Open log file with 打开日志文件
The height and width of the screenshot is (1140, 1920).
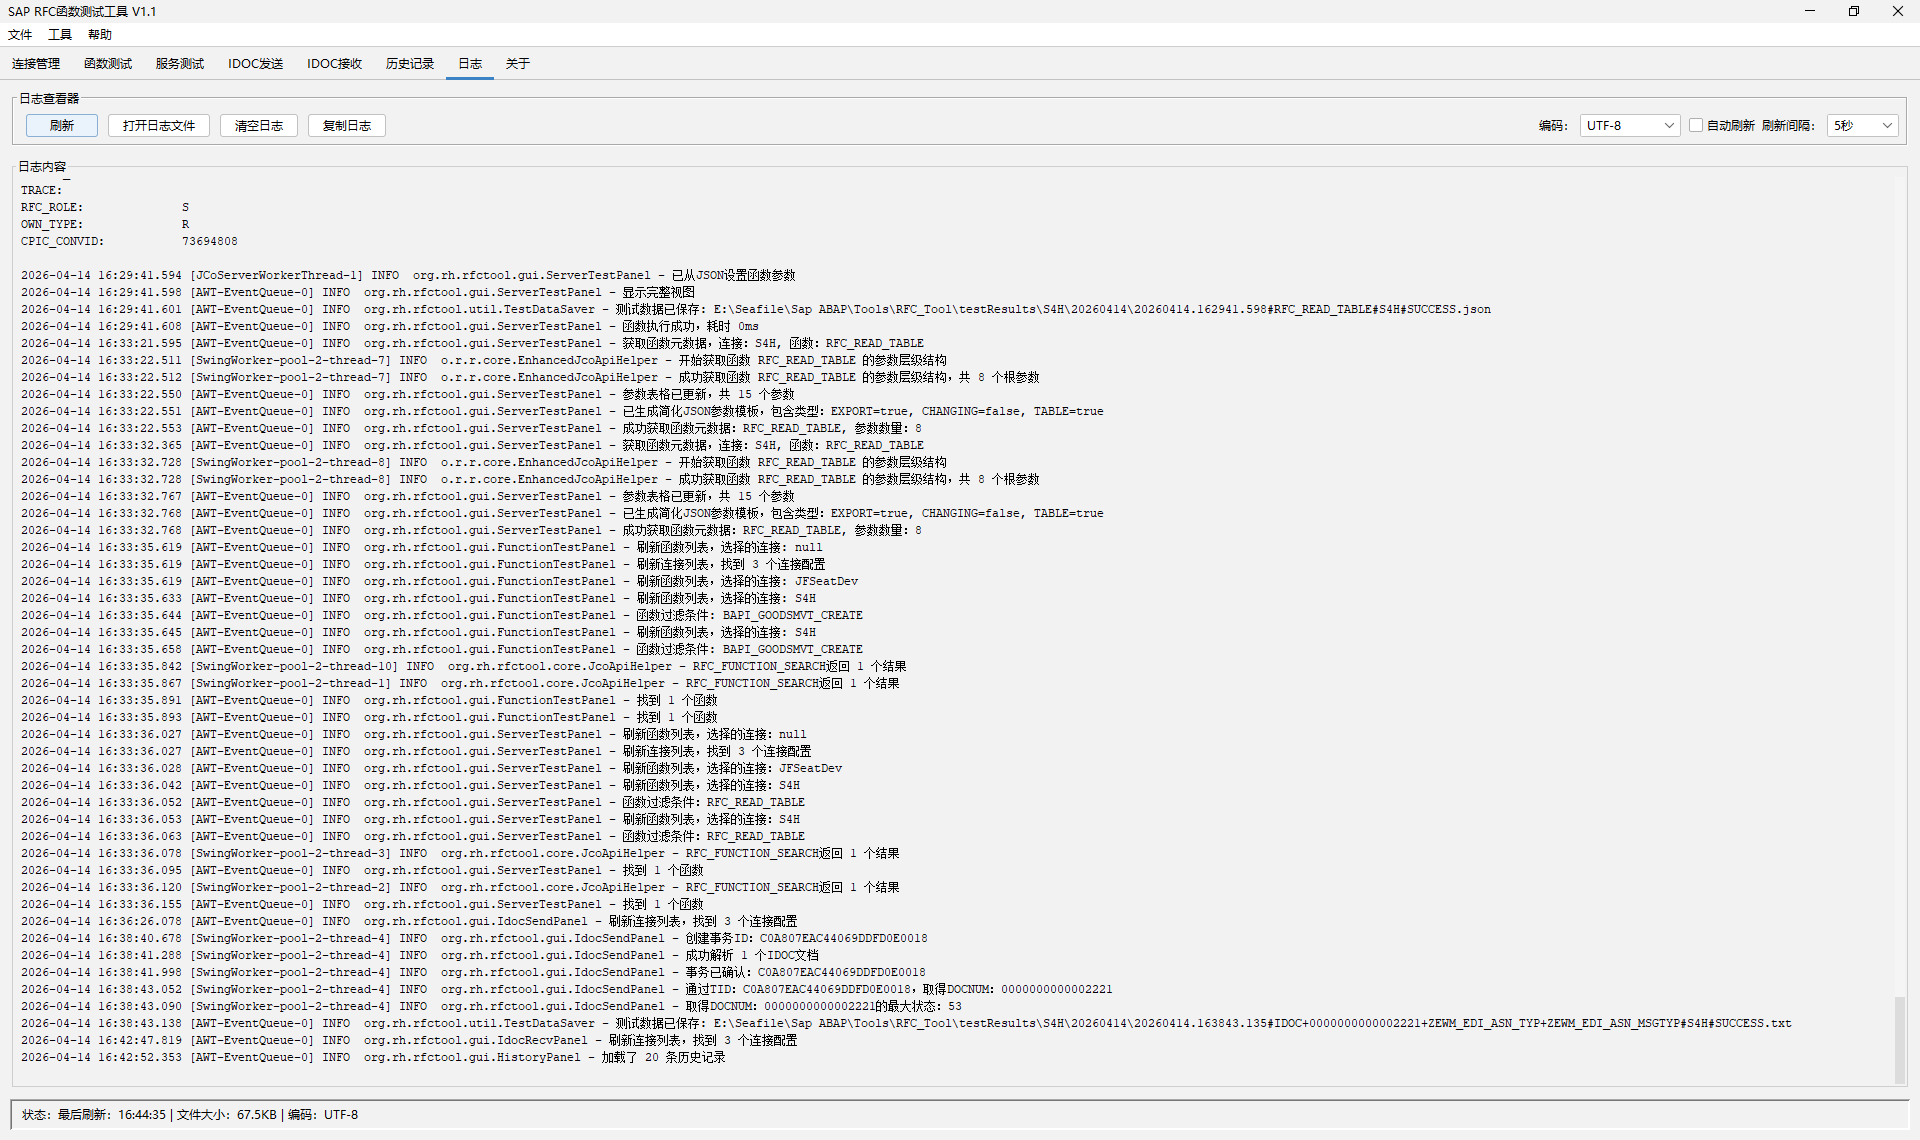[x=159, y=126]
